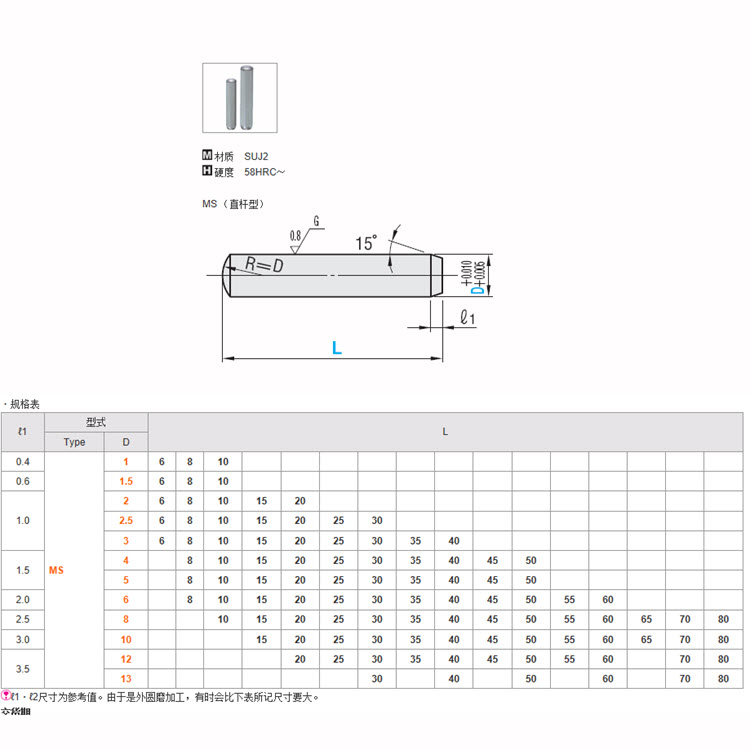
Task: Click the D tolerance label +0.010/+0.005
Action: tap(473, 276)
